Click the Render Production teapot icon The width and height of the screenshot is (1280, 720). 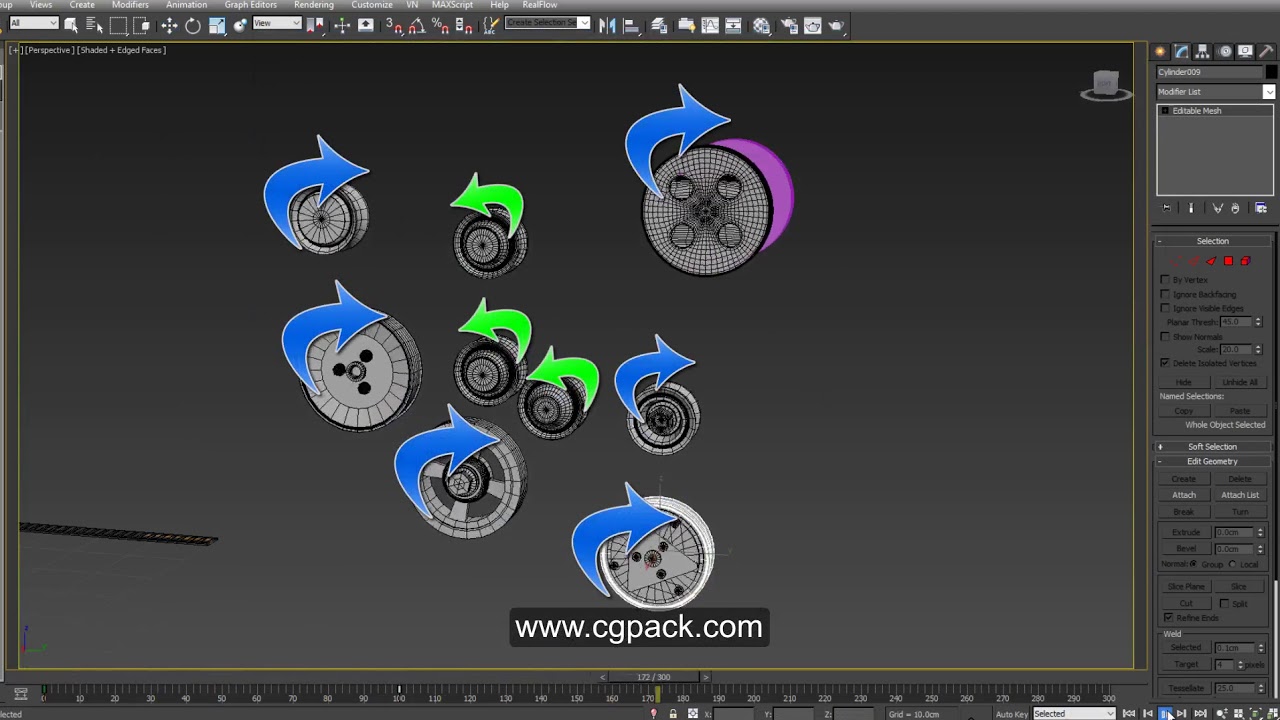click(836, 24)
